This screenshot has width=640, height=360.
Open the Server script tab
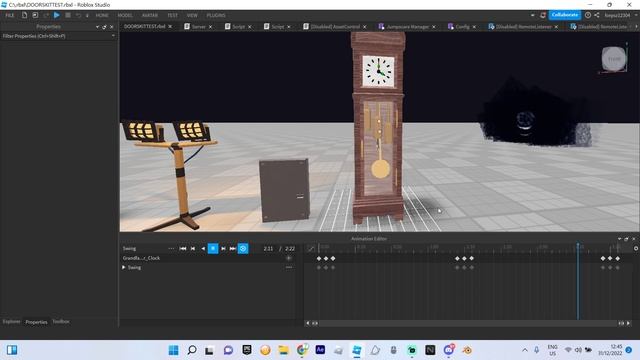point(198,27)
